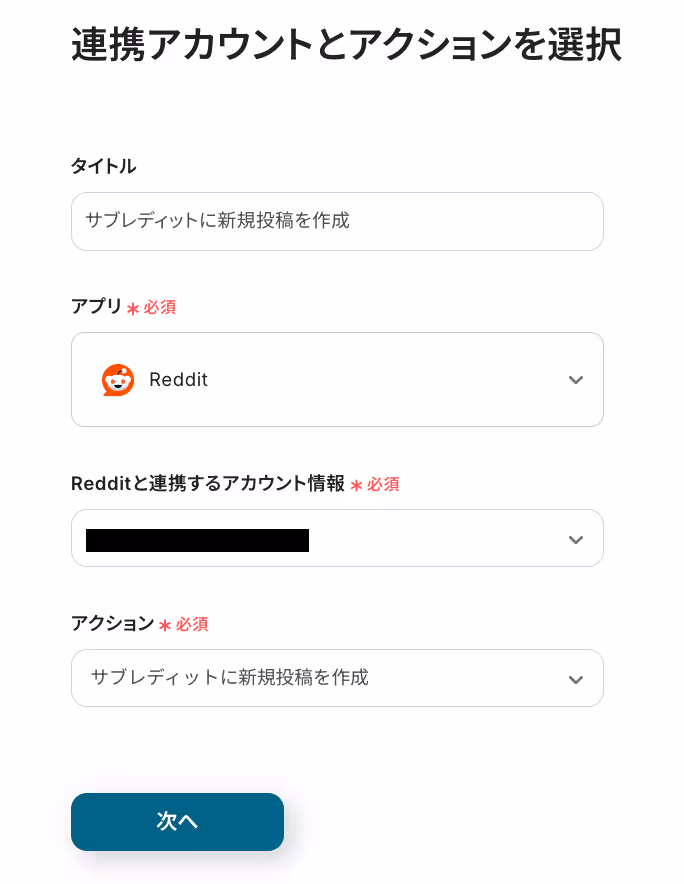Click the red asterisk beside アクション

click(165, 625)
